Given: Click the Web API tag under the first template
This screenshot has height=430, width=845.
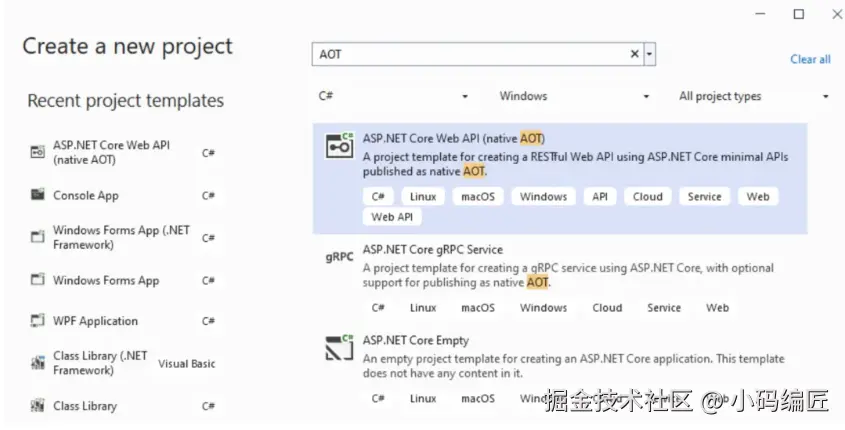Looking at the screenshot, I should tap(392, 217).
